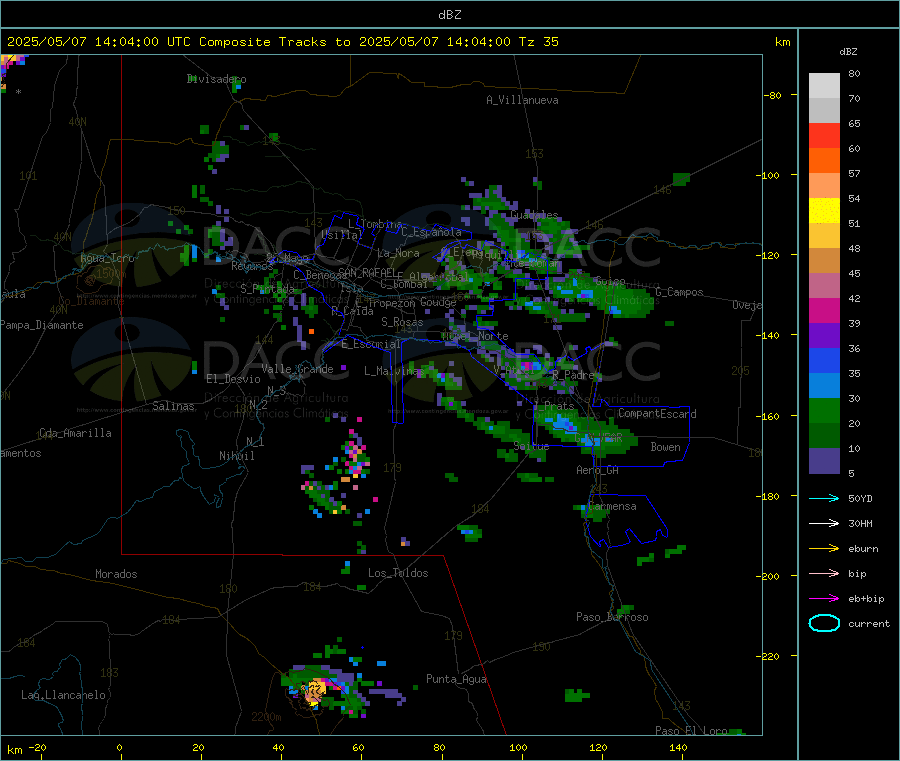Click the E_Escorial map label
The width and height of the screenshot is (900, 761).
pyautogui.click(x=371, y=344)
